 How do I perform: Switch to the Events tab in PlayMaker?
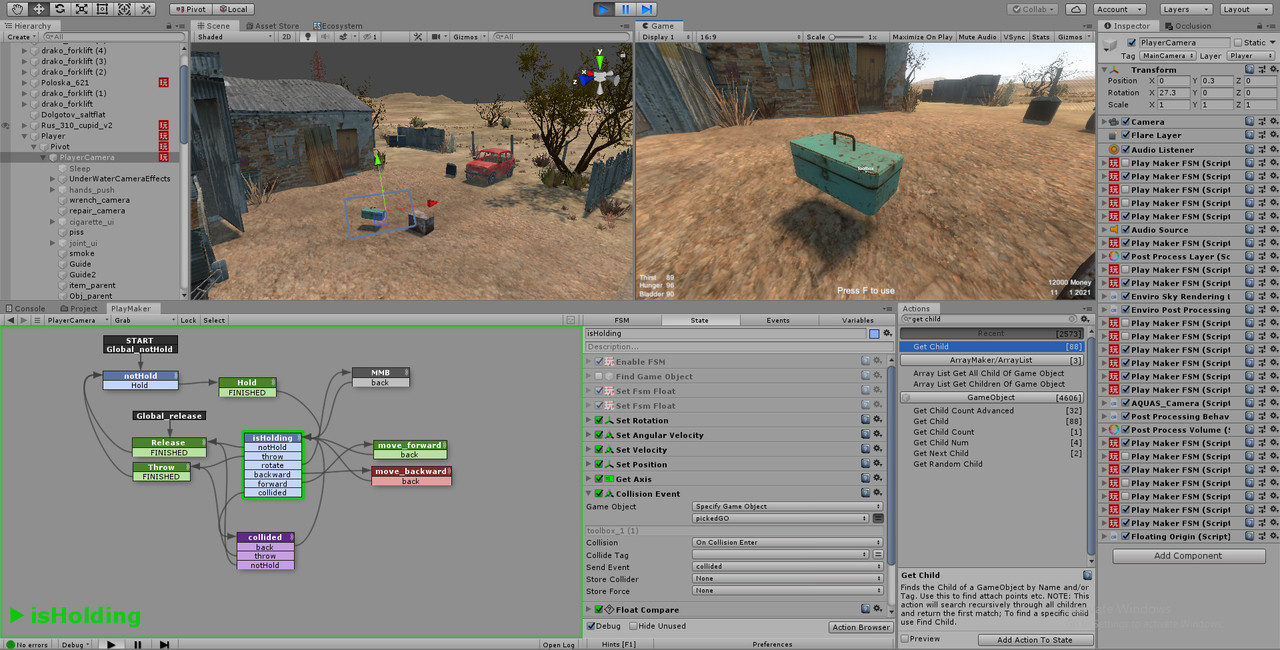778,320
